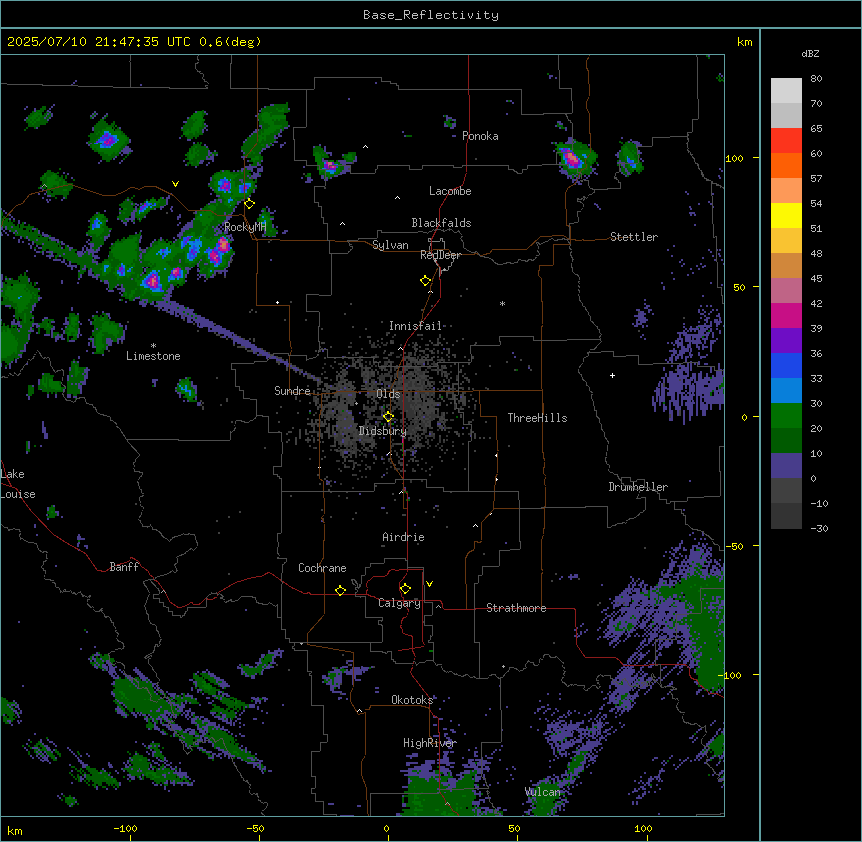
Task: Click the Okotoks label
Action: click(x=412, y=700)
